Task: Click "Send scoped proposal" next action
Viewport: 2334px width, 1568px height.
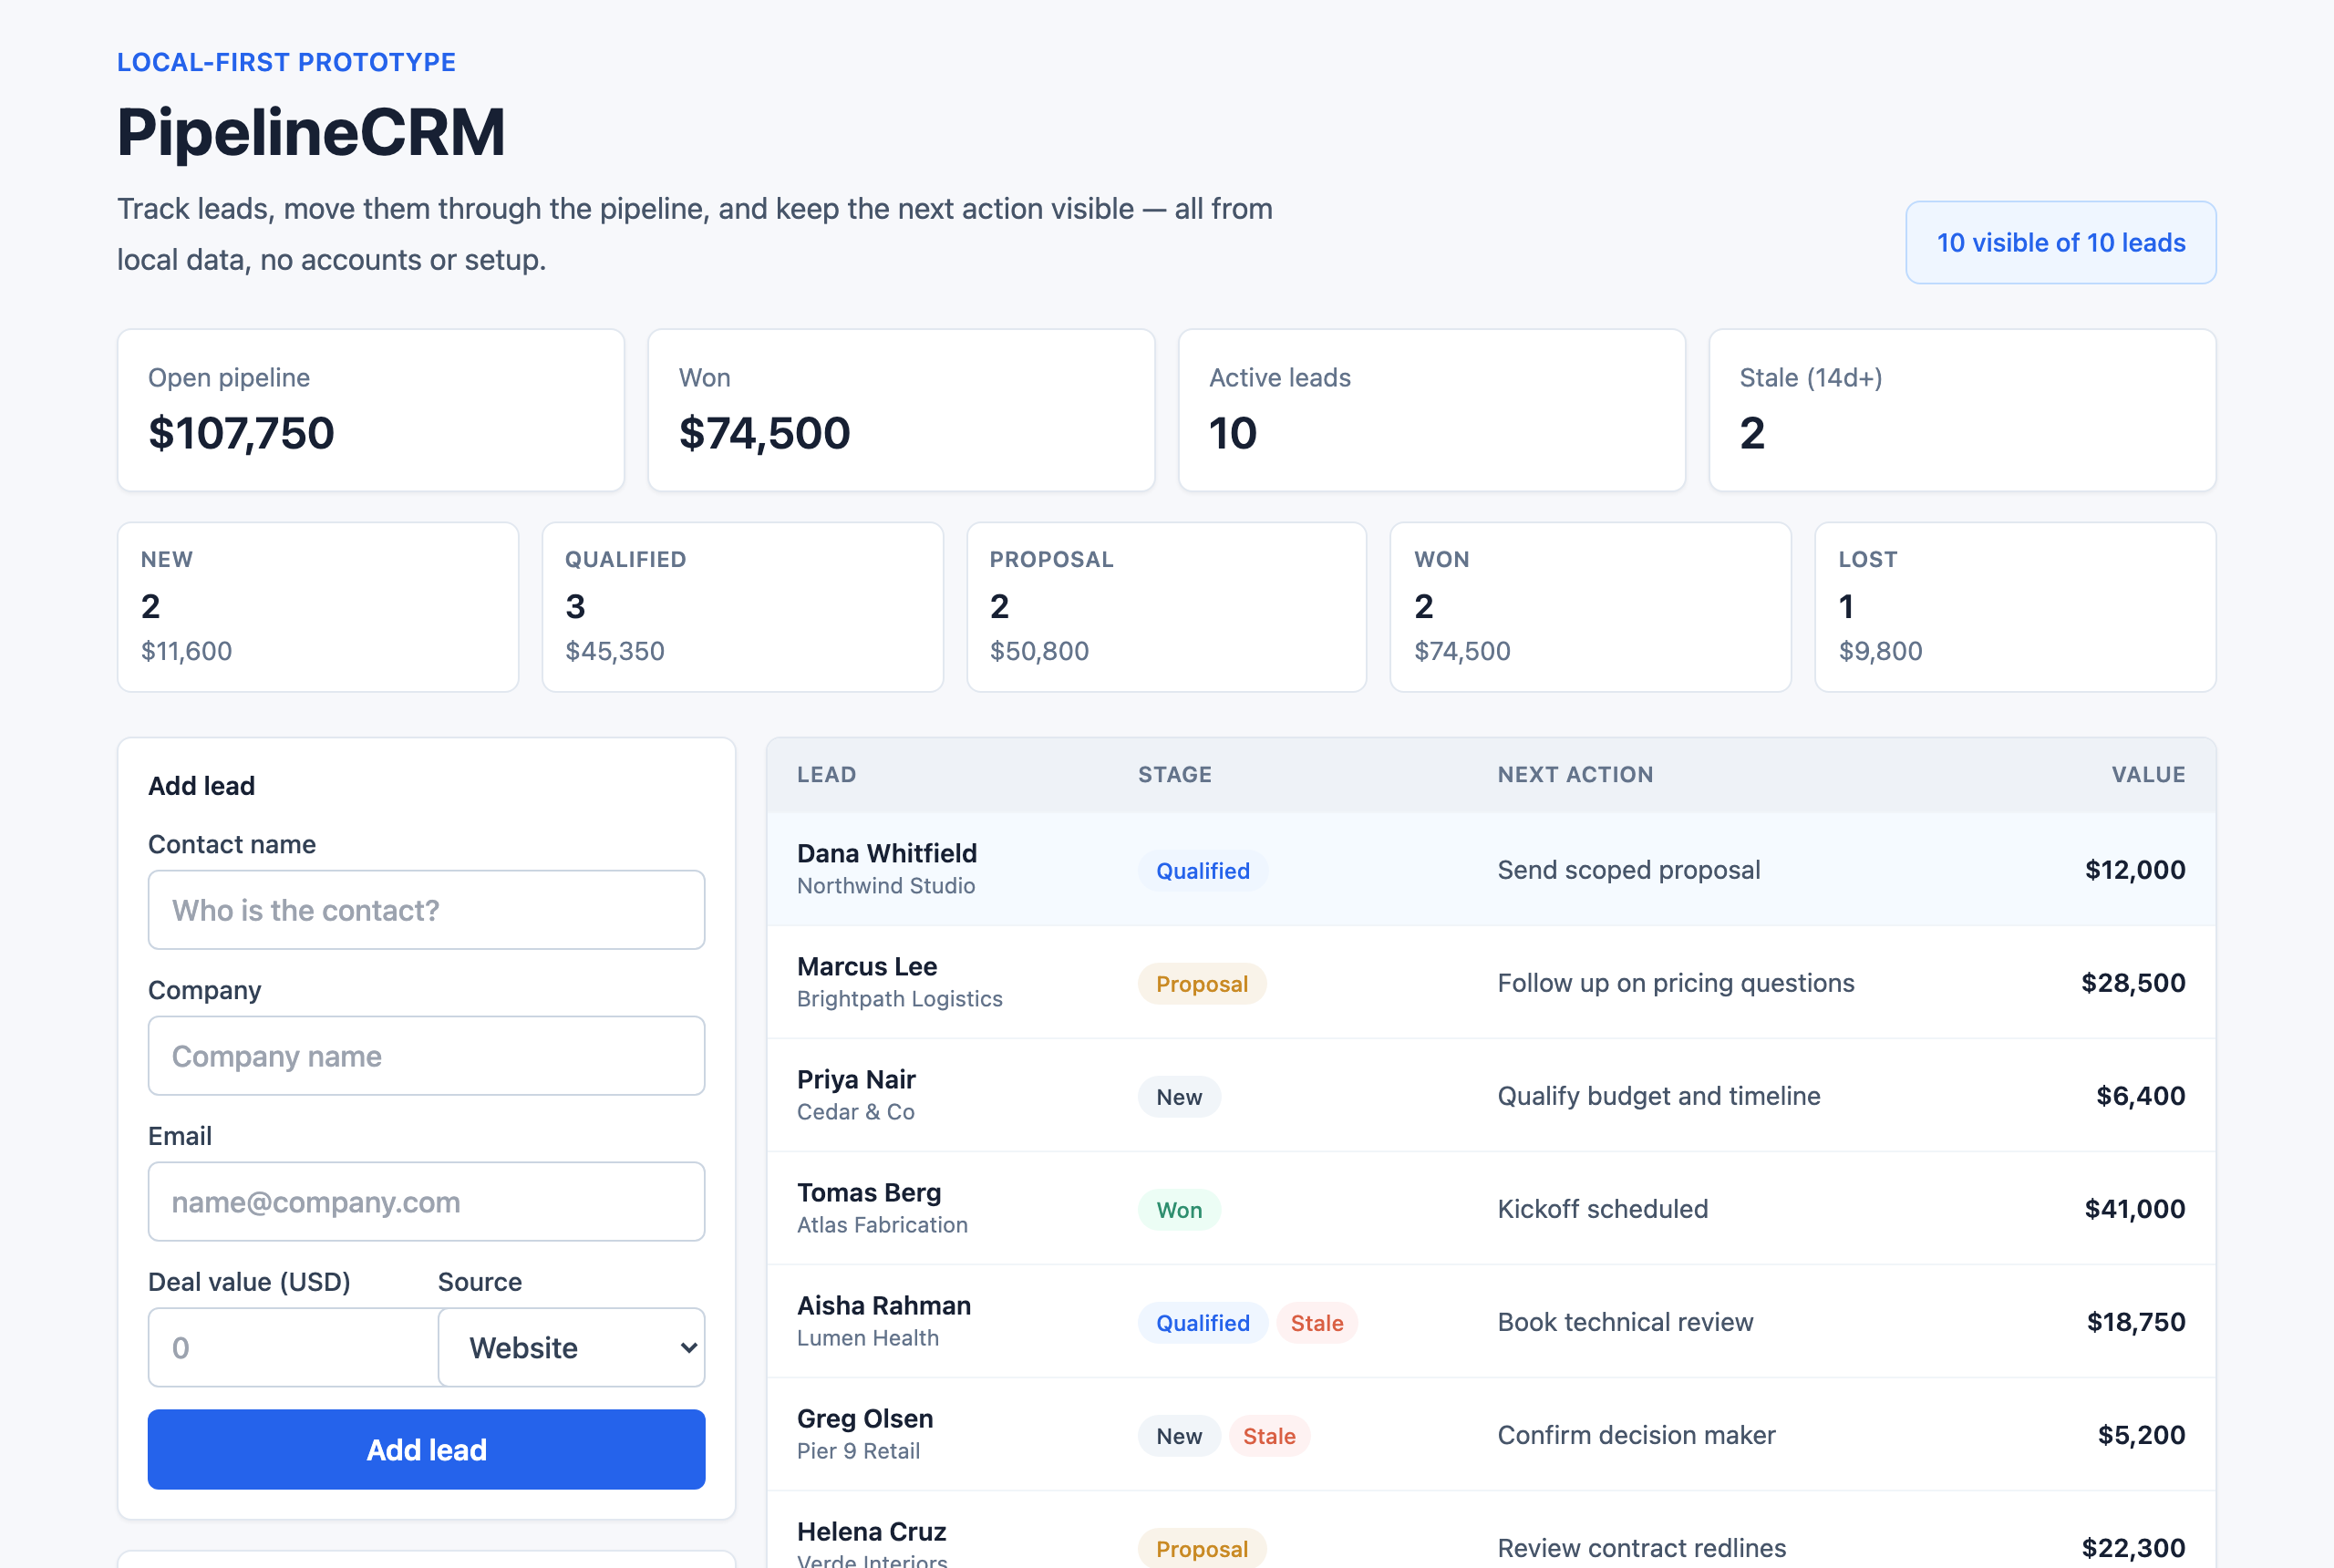Action: click(x=1629, y=870)
